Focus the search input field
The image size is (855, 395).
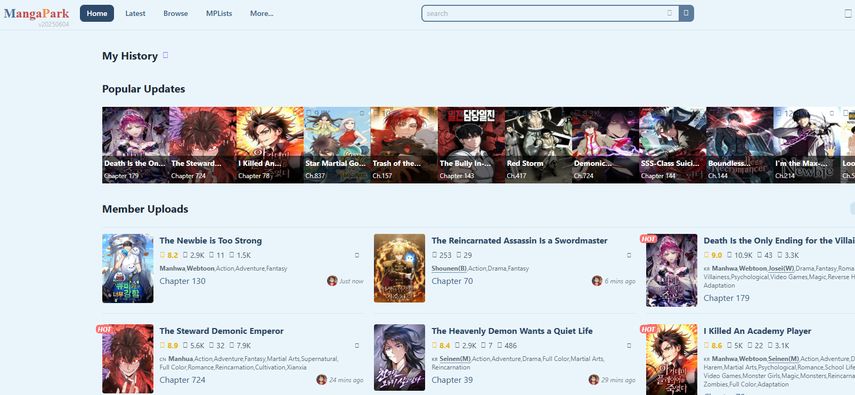(x=550, y=13)
